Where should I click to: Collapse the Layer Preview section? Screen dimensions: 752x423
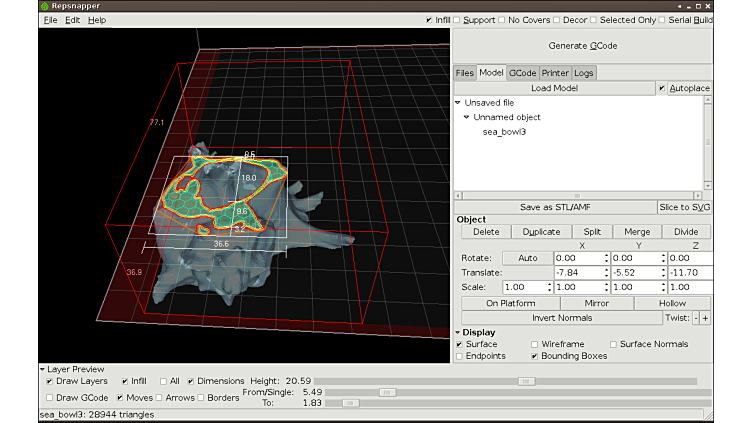coord(43,369)
